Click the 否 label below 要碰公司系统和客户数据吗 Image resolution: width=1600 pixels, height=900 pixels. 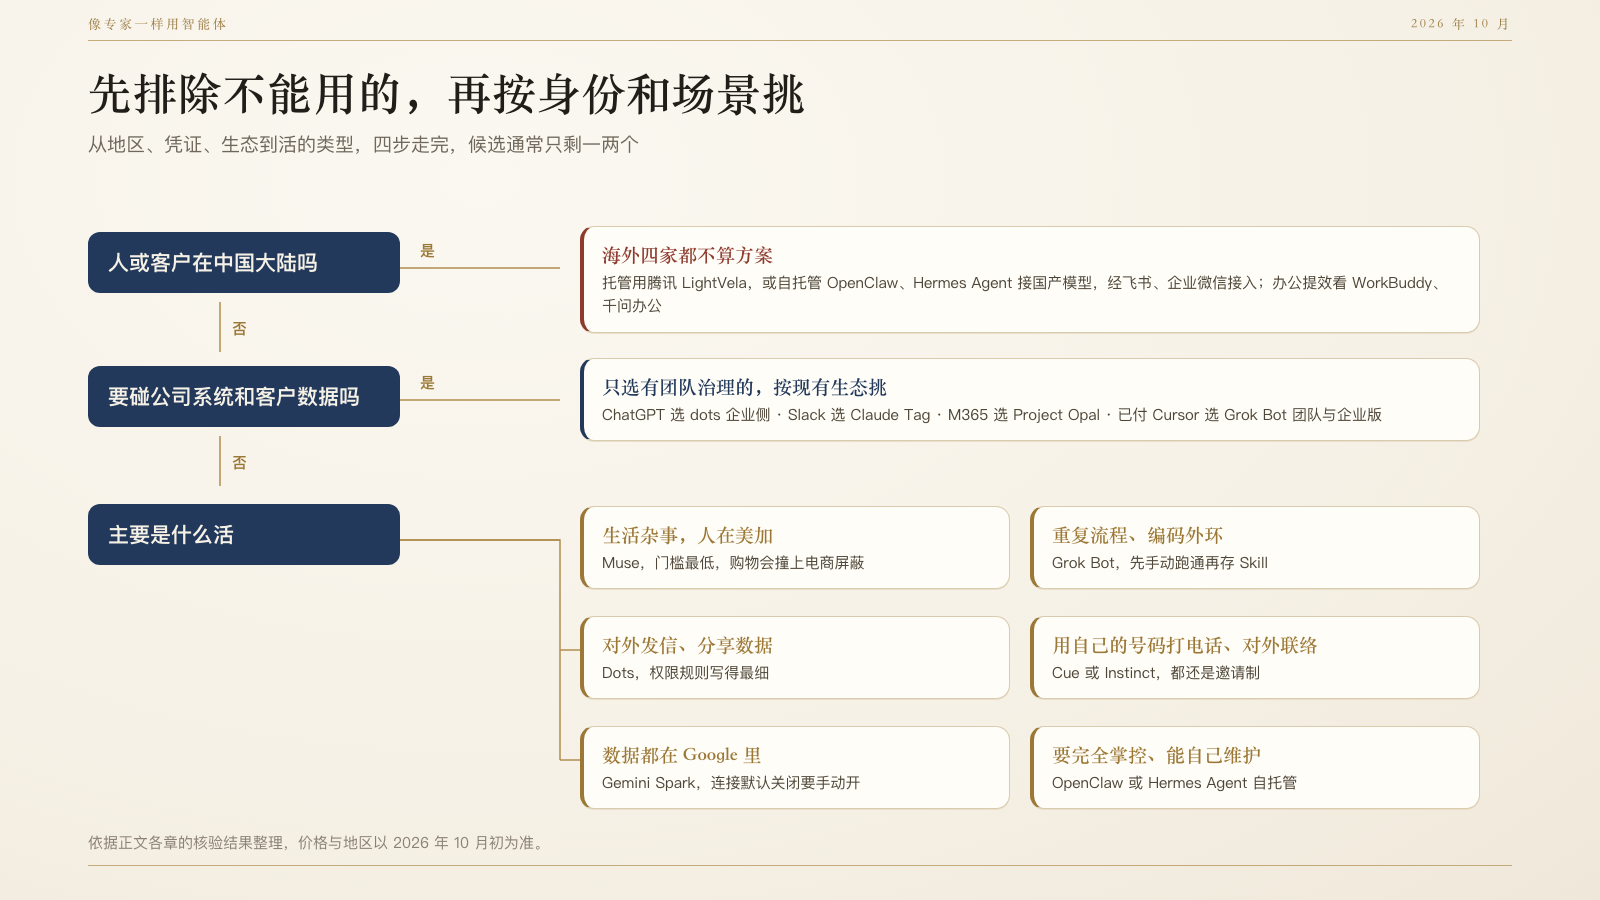(240, 463)
